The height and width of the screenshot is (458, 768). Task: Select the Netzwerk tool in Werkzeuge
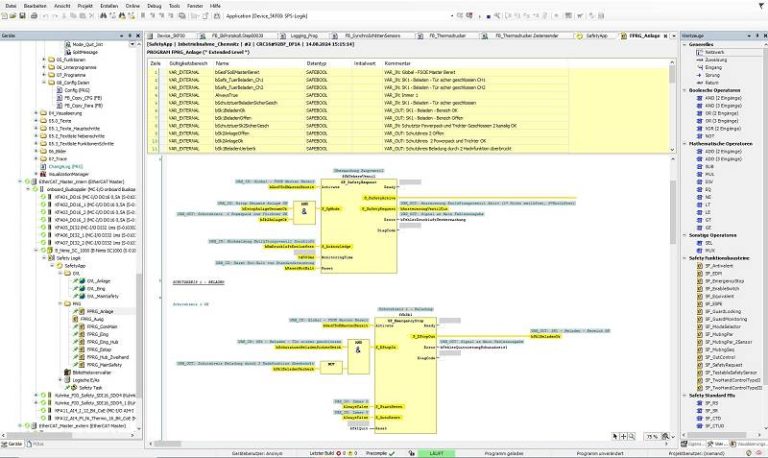click(x=704, y=52)
